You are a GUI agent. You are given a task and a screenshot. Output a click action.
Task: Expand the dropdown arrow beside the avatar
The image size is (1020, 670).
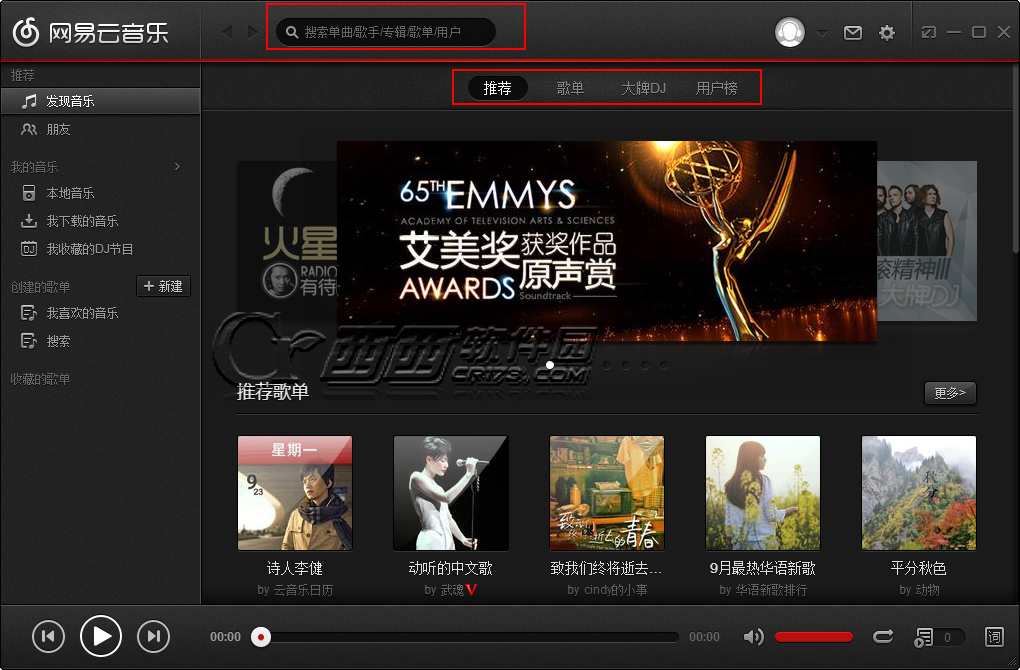[x=822, y=33]
